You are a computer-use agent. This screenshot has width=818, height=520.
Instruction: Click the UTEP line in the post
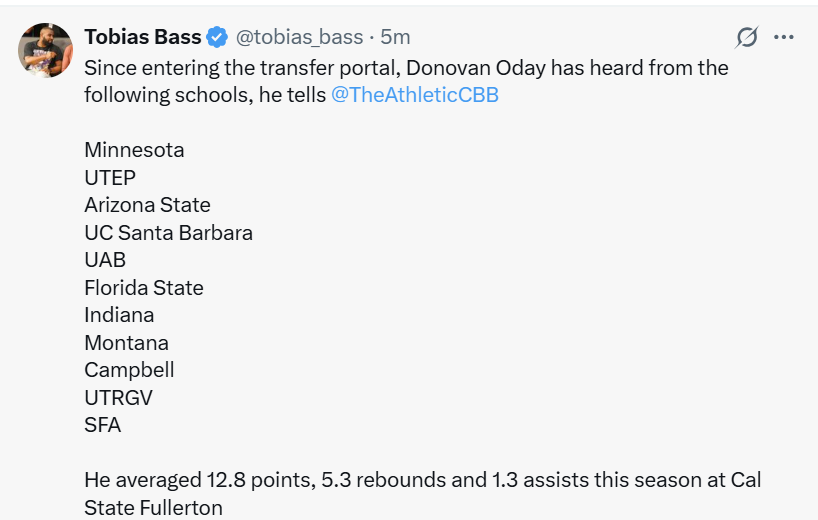[109, 178]
